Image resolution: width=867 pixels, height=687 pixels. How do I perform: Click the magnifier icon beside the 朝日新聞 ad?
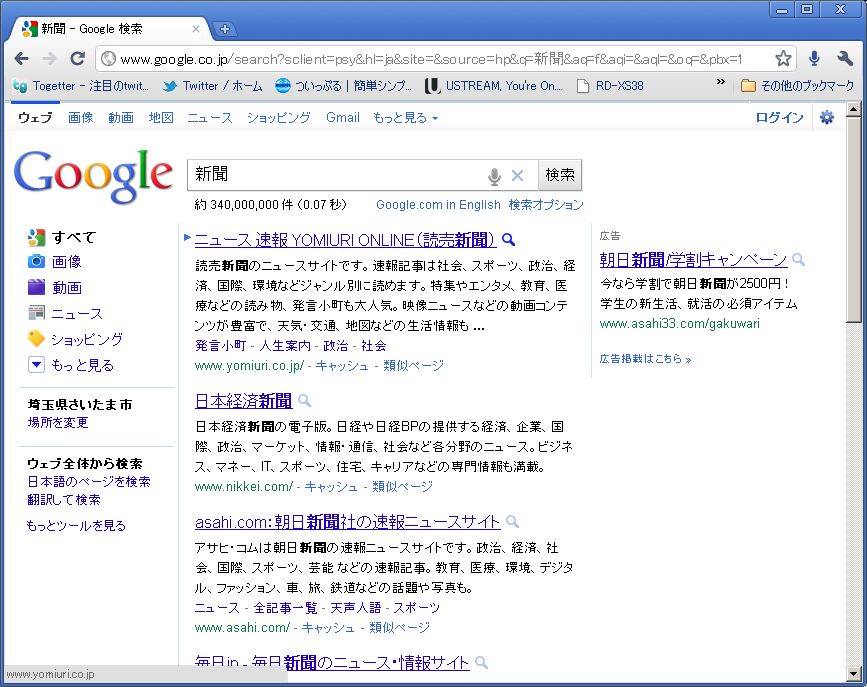click(x=798, y=259)
